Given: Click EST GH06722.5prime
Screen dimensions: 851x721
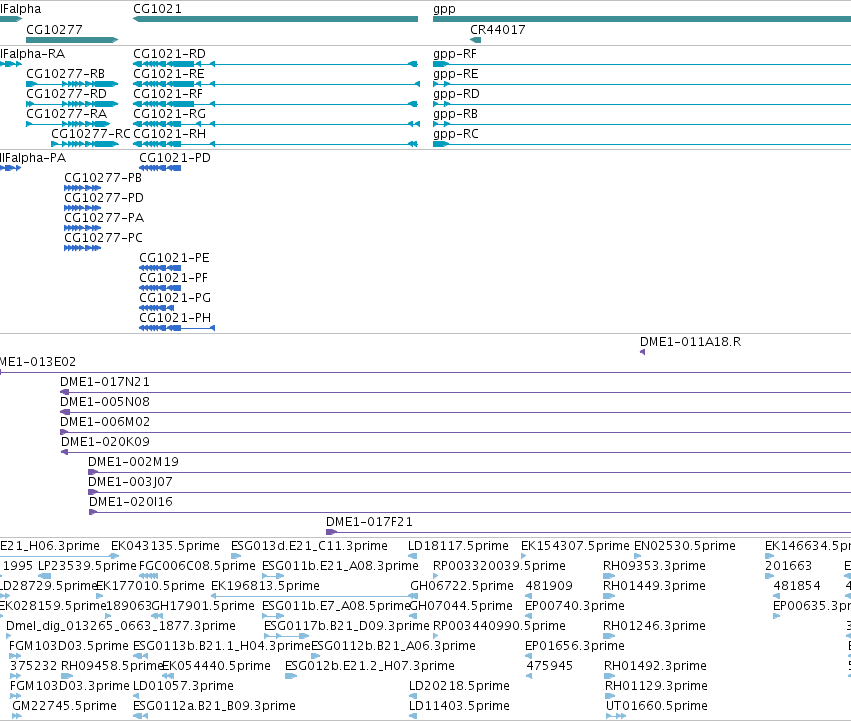Looking at the screenshot, I should coord(413,596).
